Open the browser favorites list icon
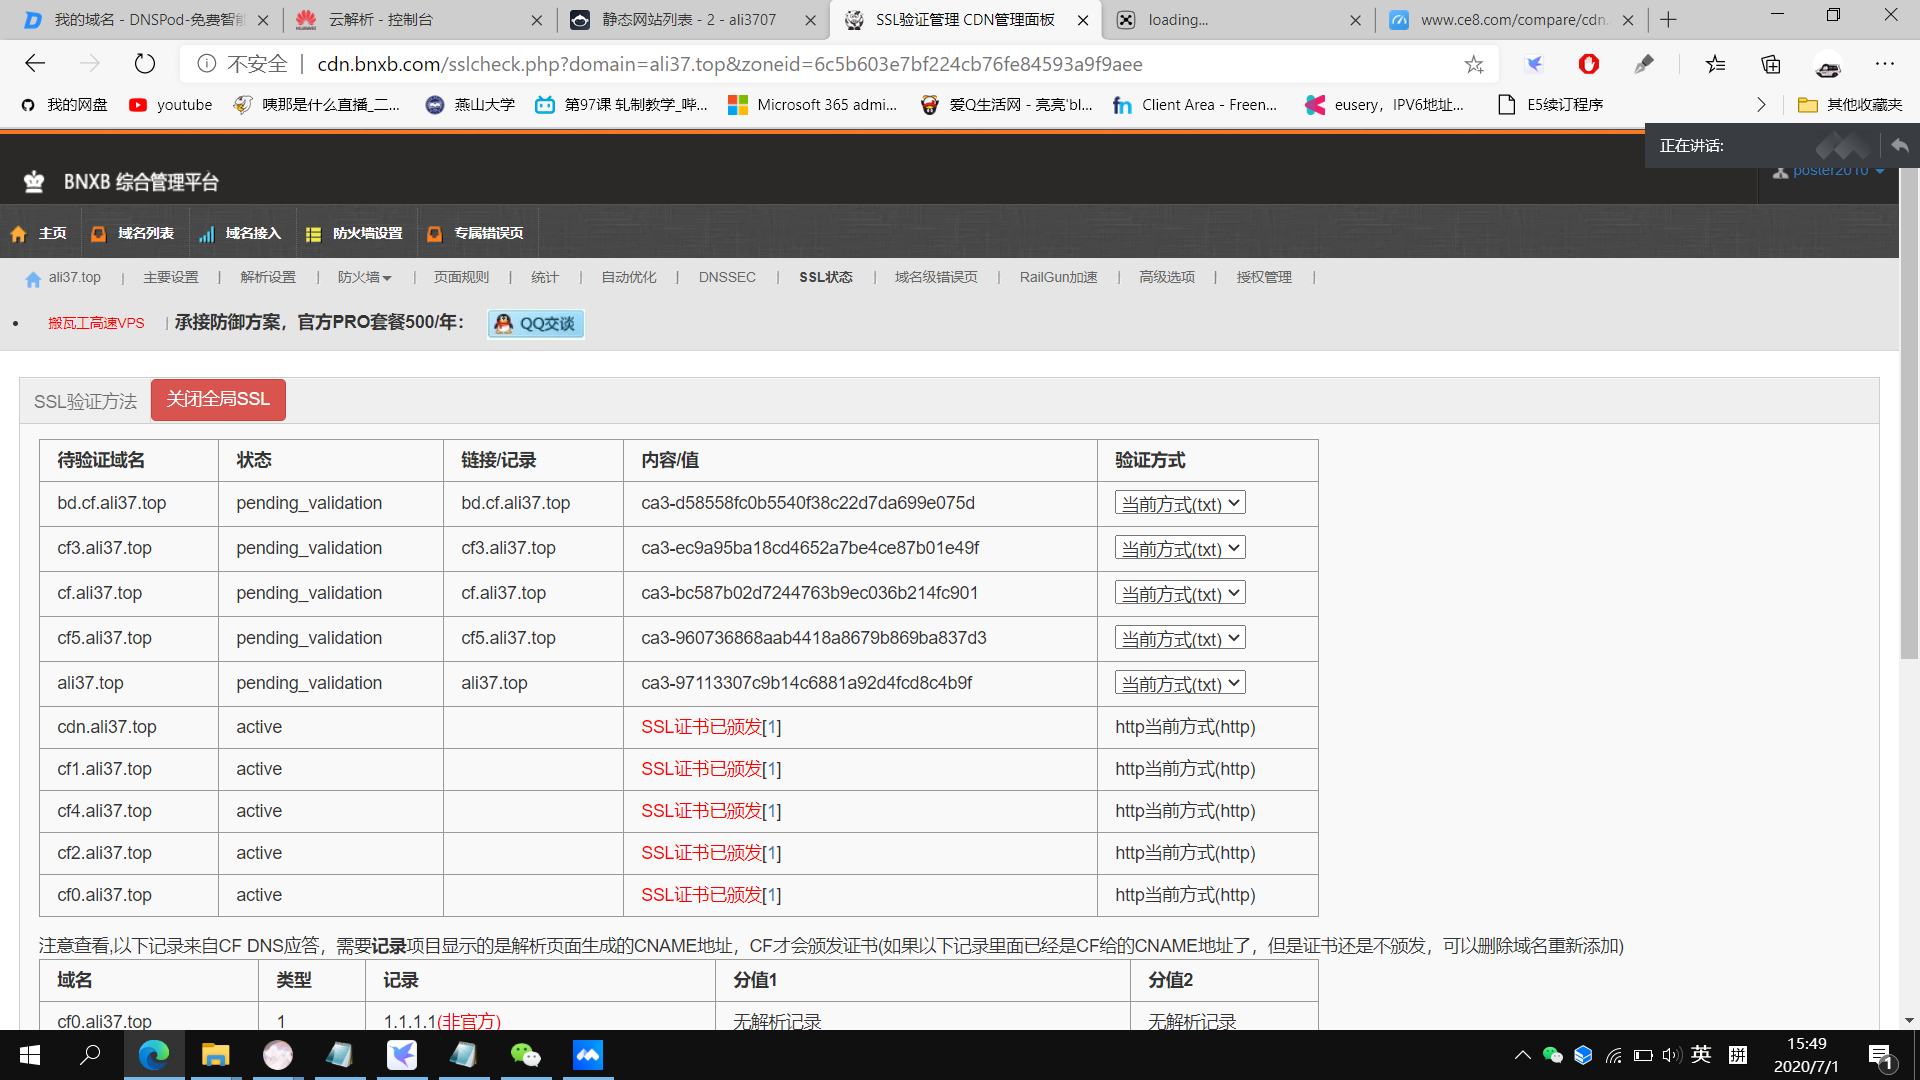 click(1716, 64)
